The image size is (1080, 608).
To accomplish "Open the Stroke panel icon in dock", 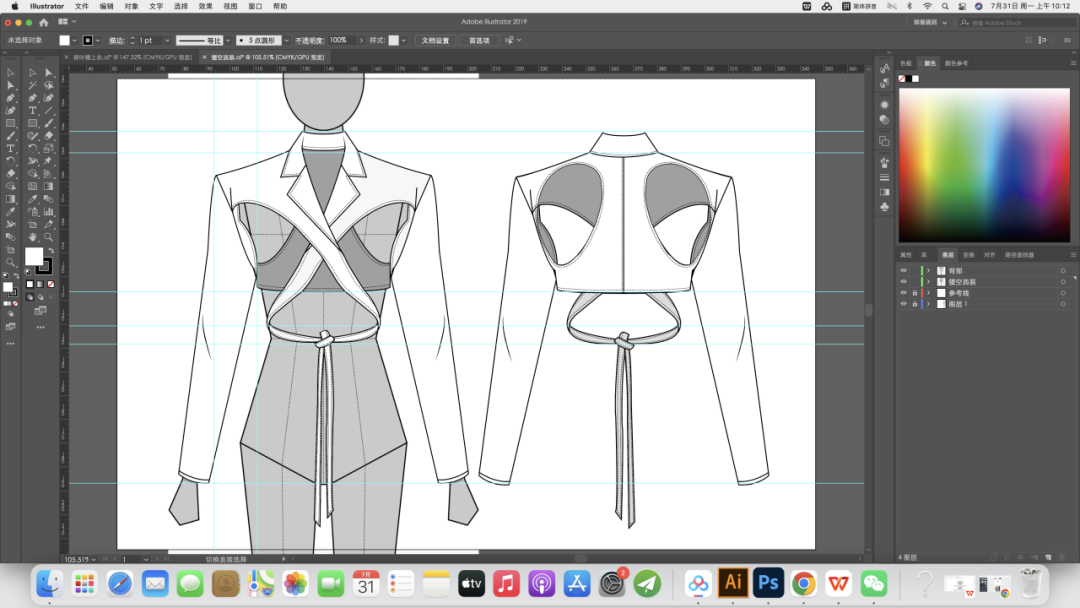I will point(885,177).
